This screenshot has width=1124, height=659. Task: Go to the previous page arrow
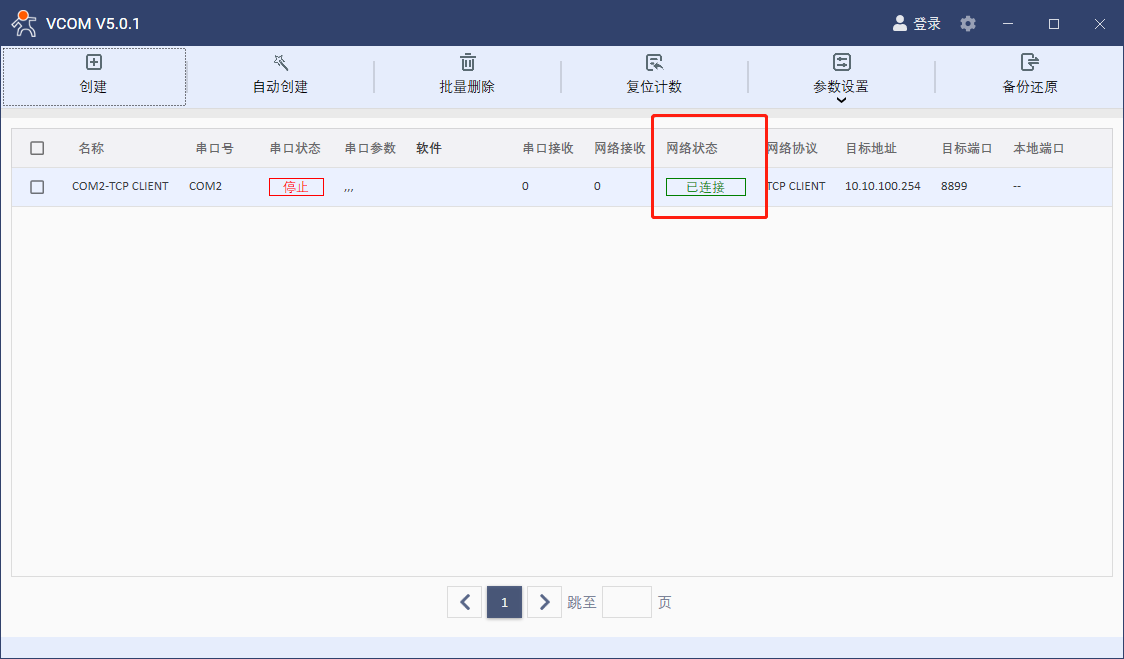[464, 602]
